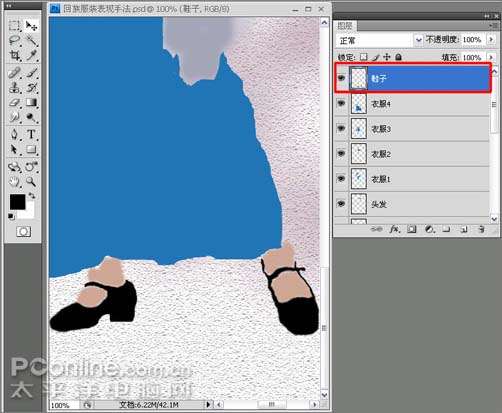Select the Eraser tool
The image size is (502, 413).
point(15,103)
